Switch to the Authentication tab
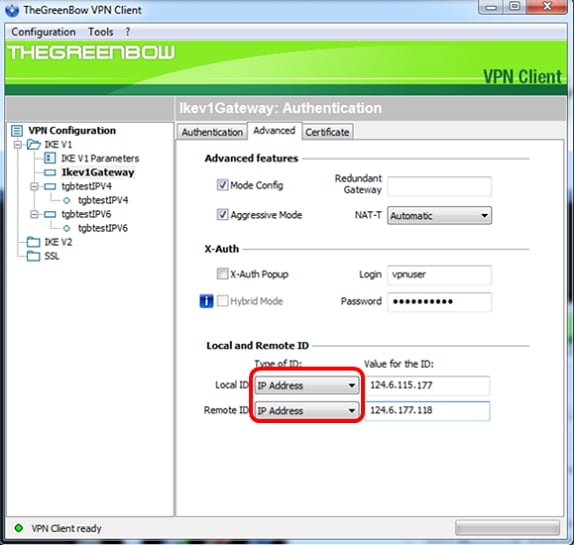The image size is (575, 545). [x=212, y=132]
